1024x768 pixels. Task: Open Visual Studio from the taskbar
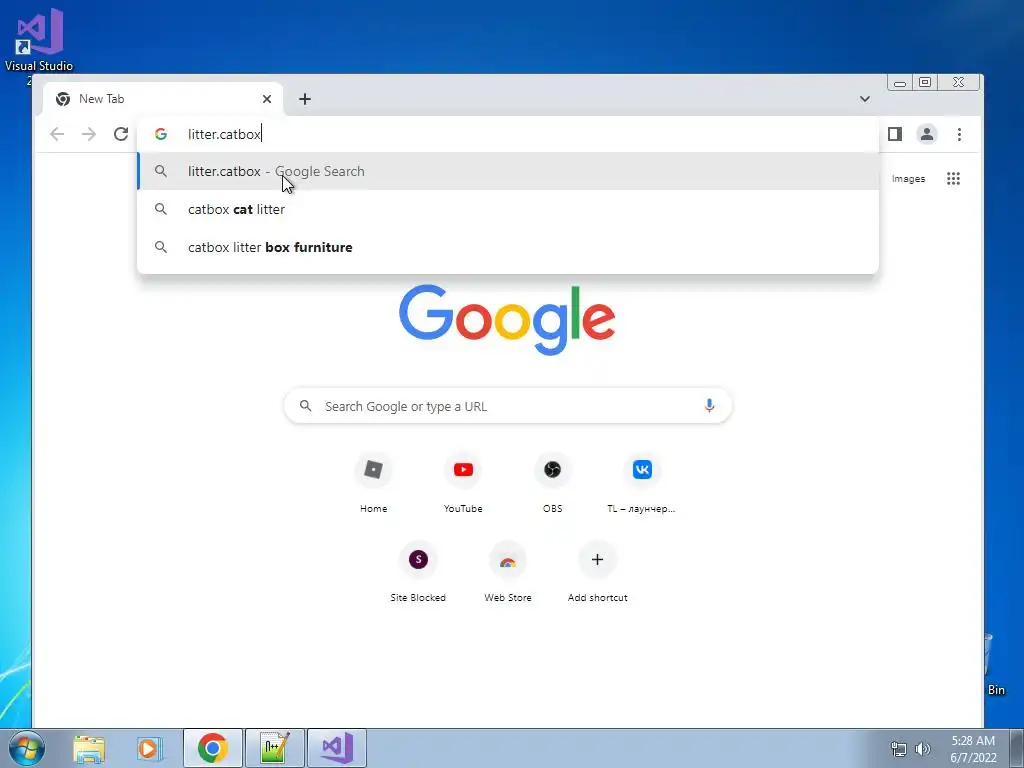337,748
